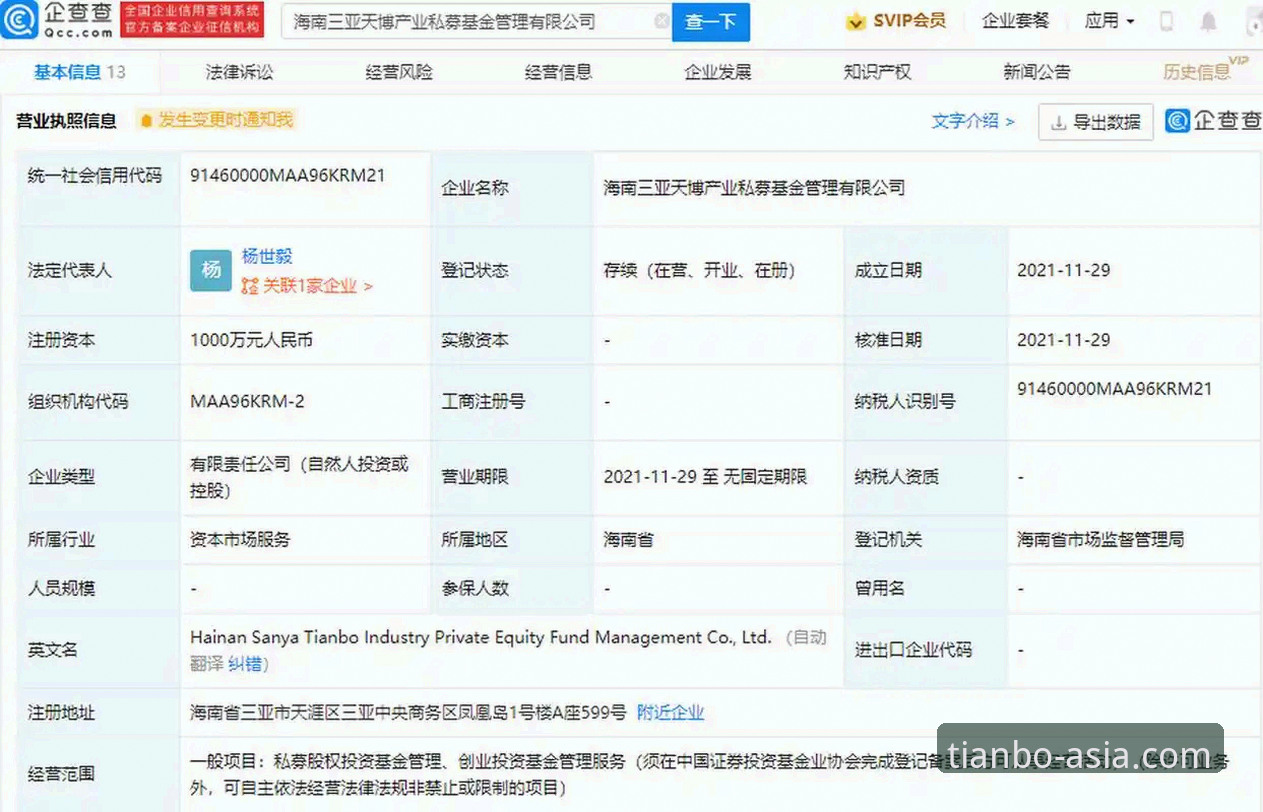1263x812 pixels.
Task: Click the 杨 avatar of legal representative
Action: coord(211,270)
